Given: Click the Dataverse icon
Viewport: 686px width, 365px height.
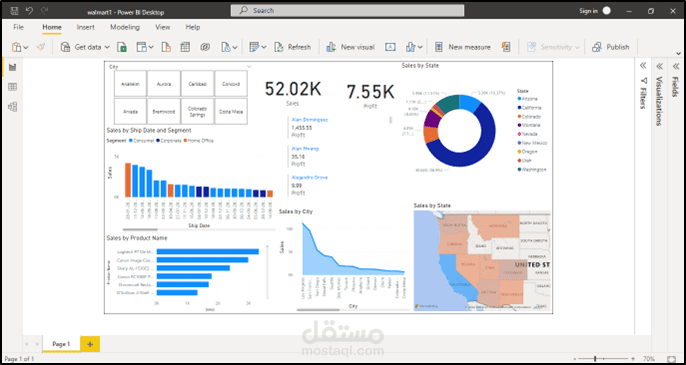Looking at the screenshot, I should coord(205,47).
